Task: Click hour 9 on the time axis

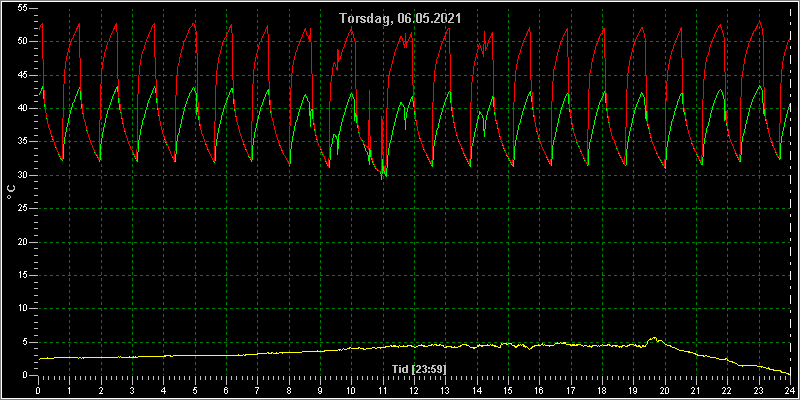Action: 320,391
